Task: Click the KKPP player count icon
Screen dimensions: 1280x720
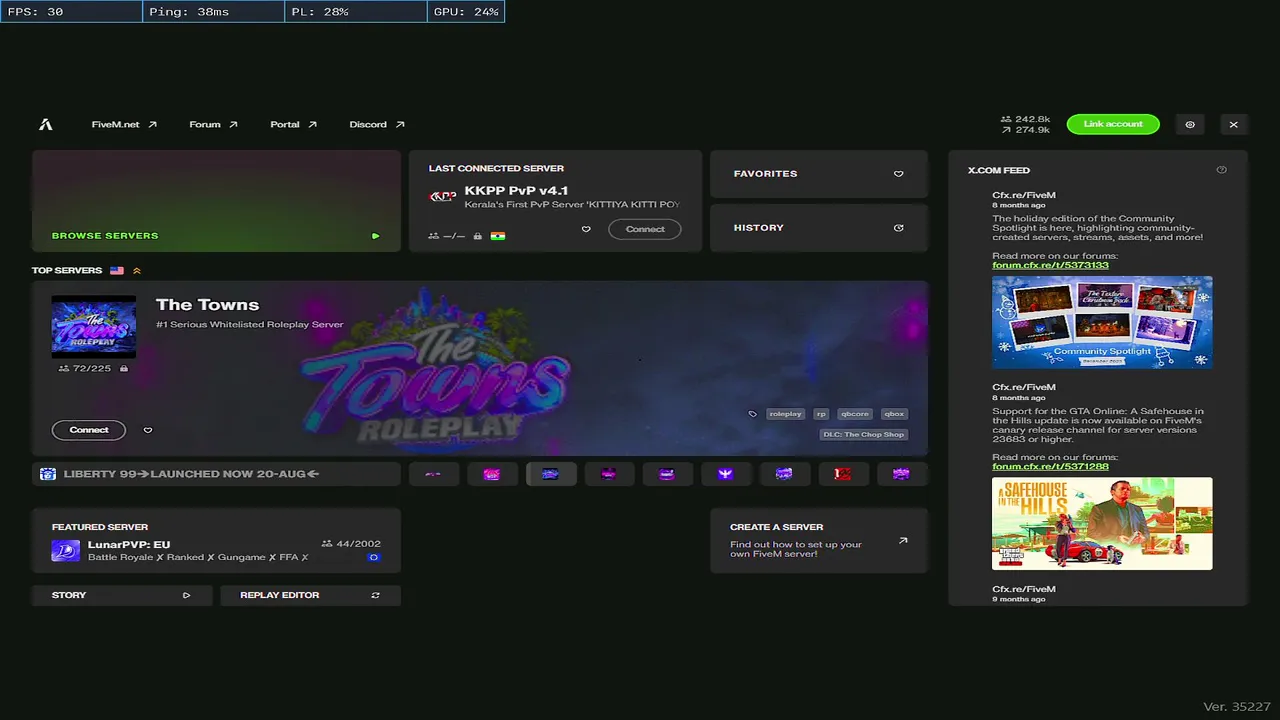Action: point(434,236)
